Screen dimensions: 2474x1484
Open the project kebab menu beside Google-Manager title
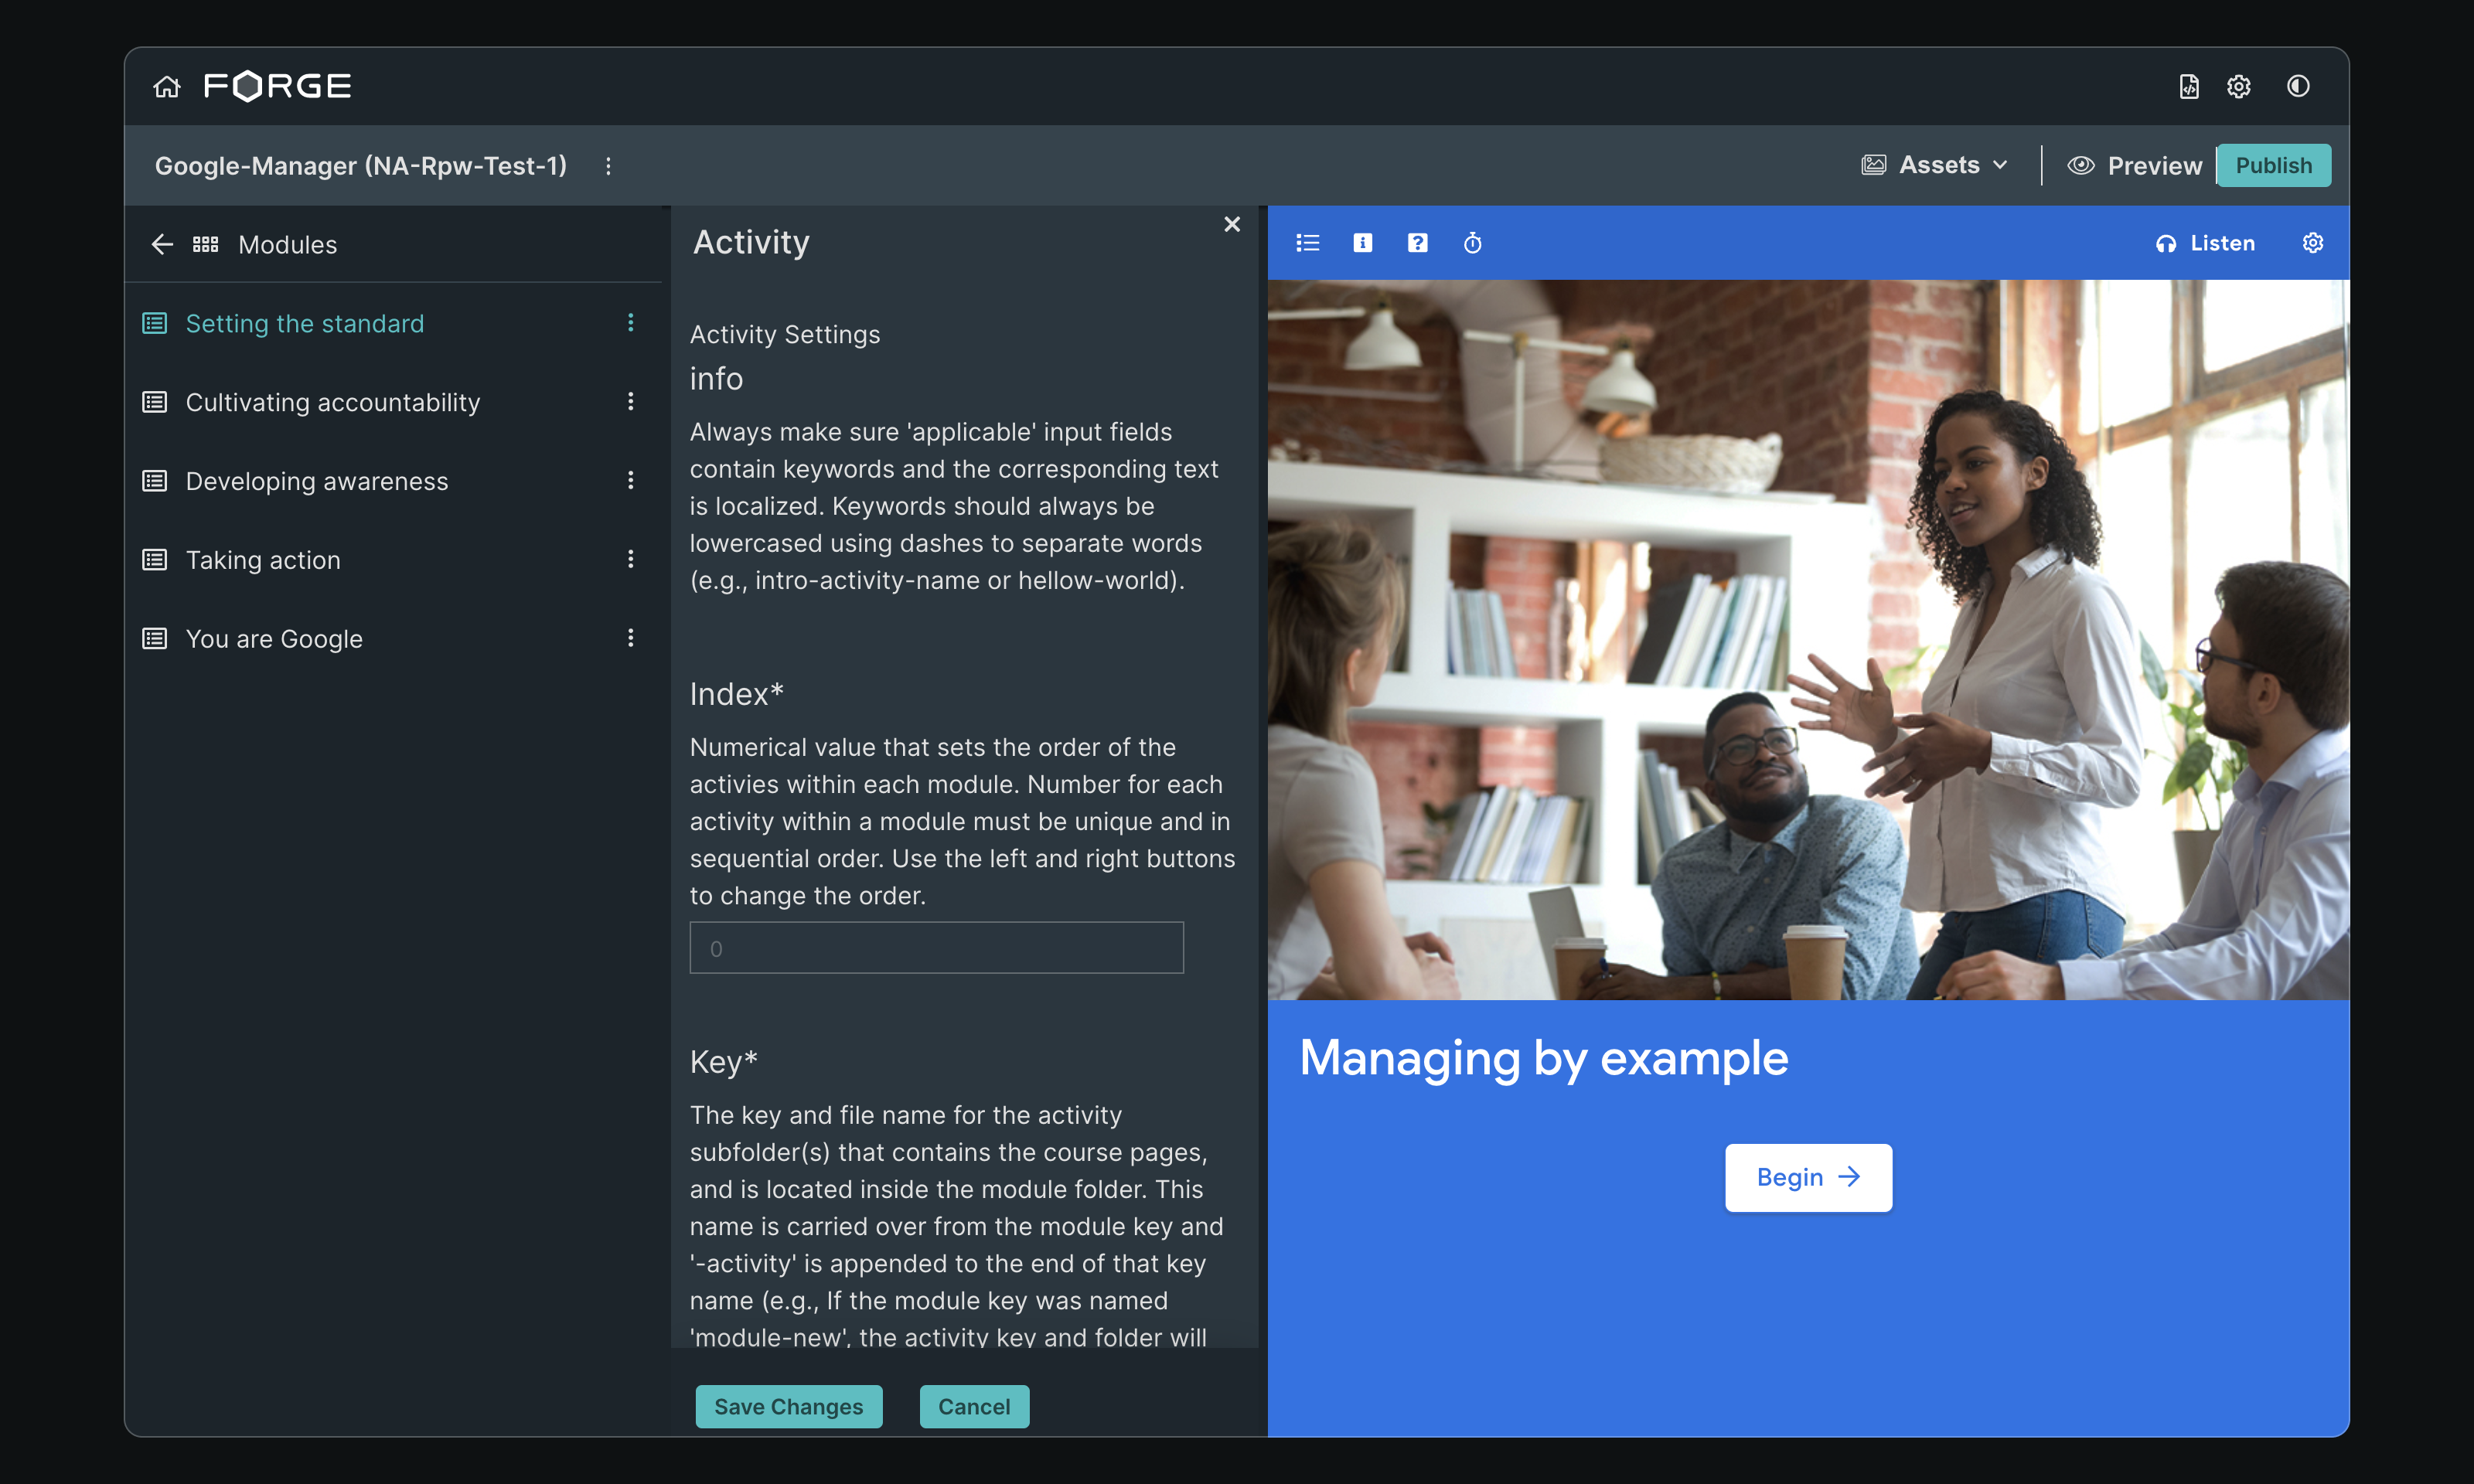[x=608, y=166]
